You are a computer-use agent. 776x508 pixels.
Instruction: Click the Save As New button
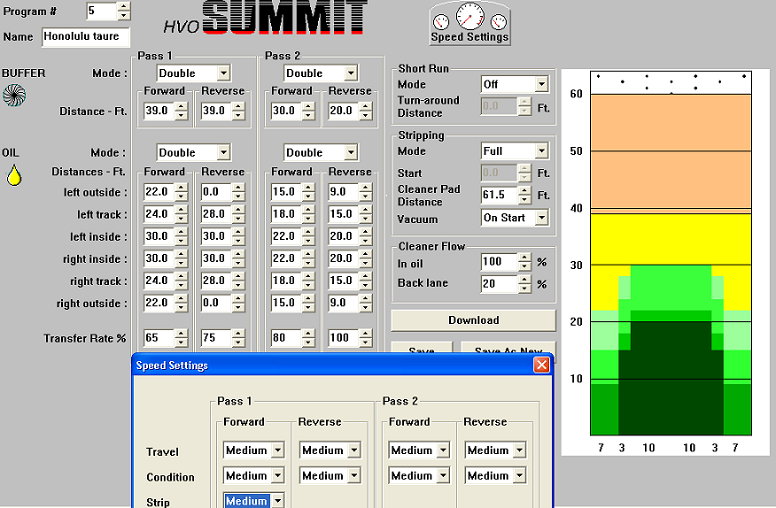[508, 348]
